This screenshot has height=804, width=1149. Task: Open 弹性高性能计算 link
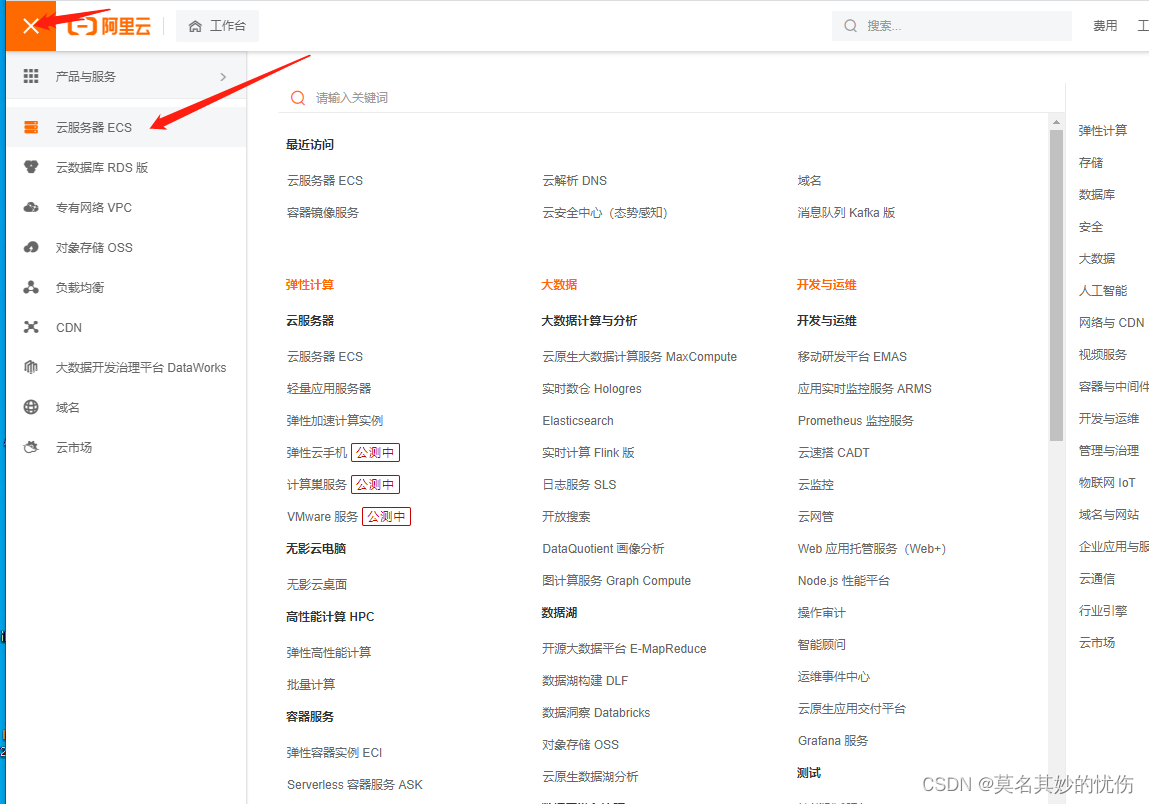[x=329, y=652]
